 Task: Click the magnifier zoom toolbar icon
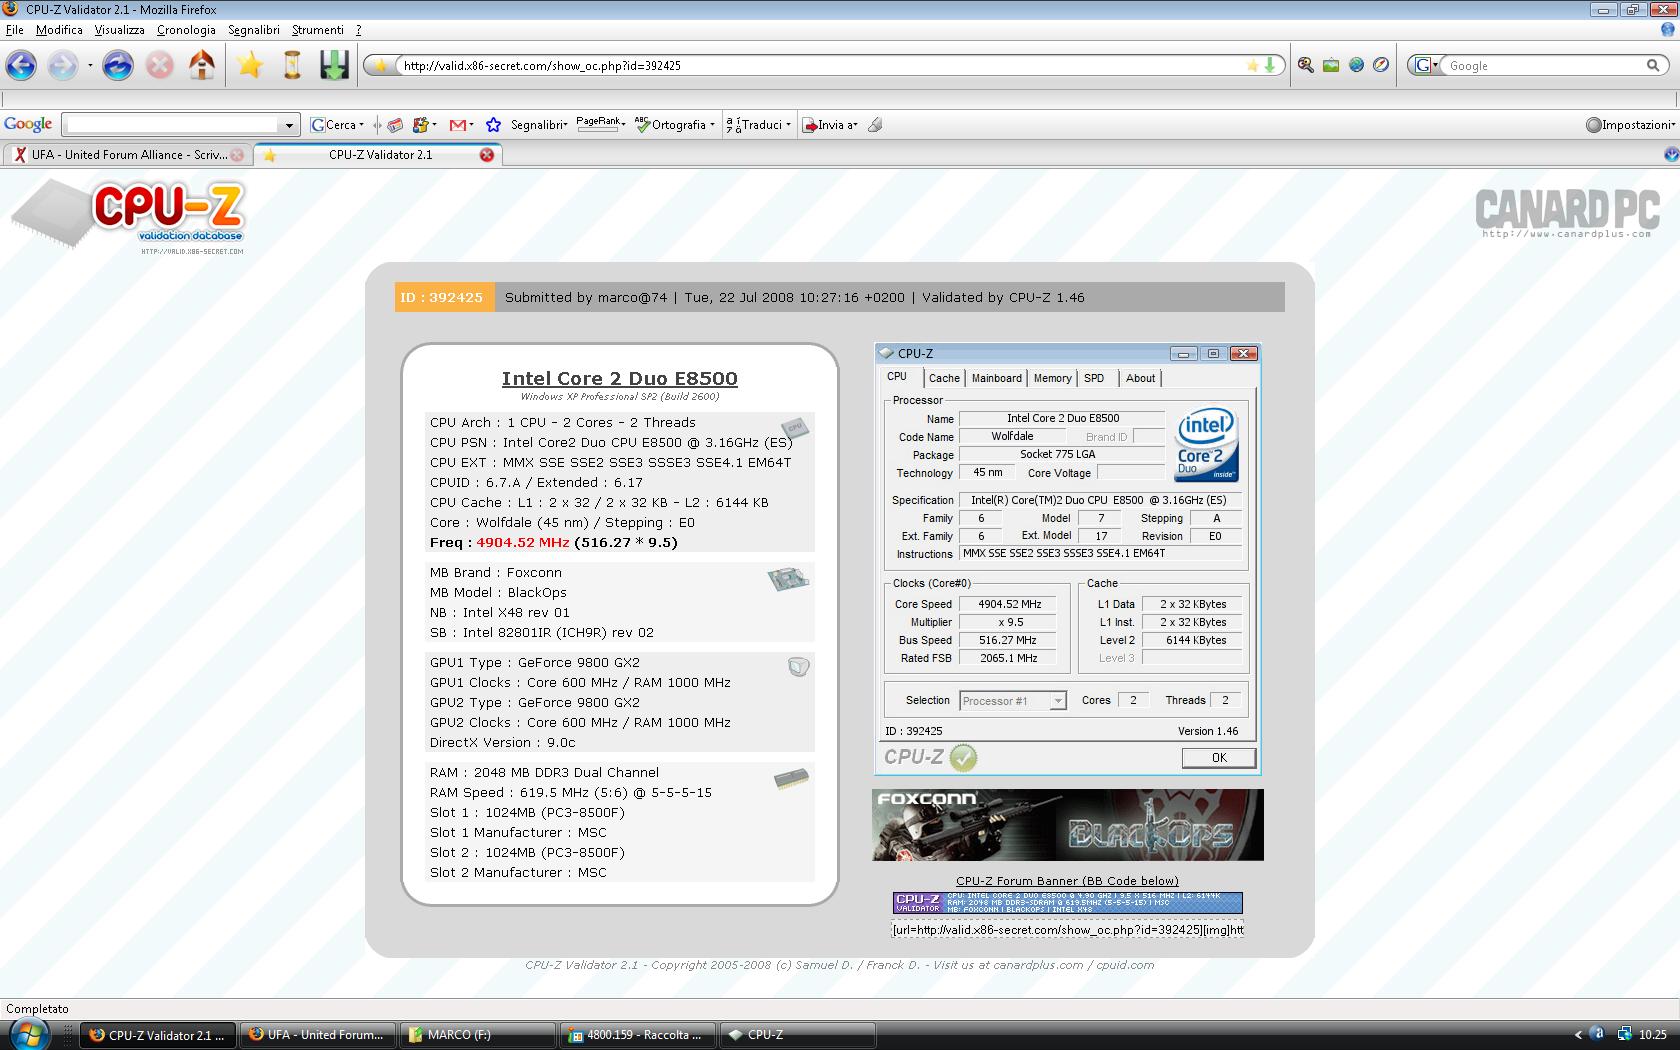(x=1306, y=66)
